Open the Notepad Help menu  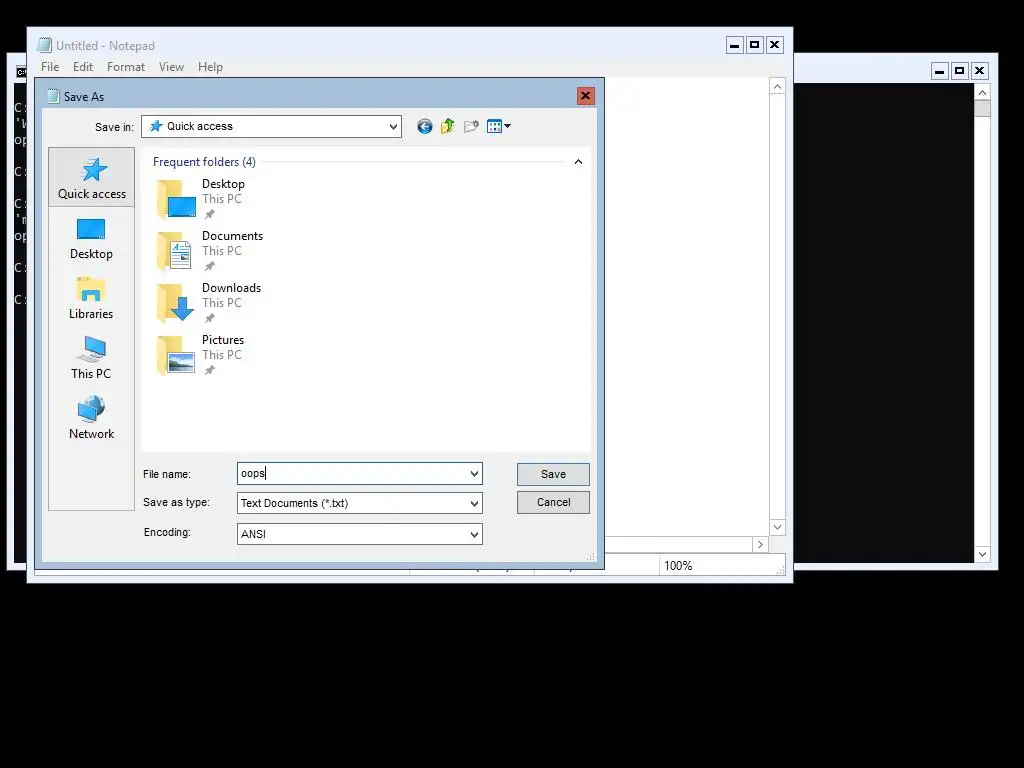pyautogui.click(x=210, y=67)
